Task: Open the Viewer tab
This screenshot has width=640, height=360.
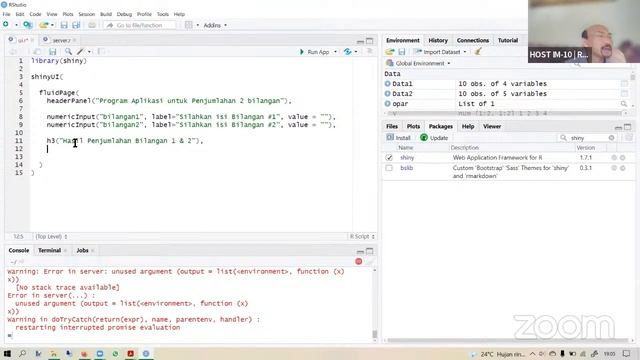Action: pos(492,127)
